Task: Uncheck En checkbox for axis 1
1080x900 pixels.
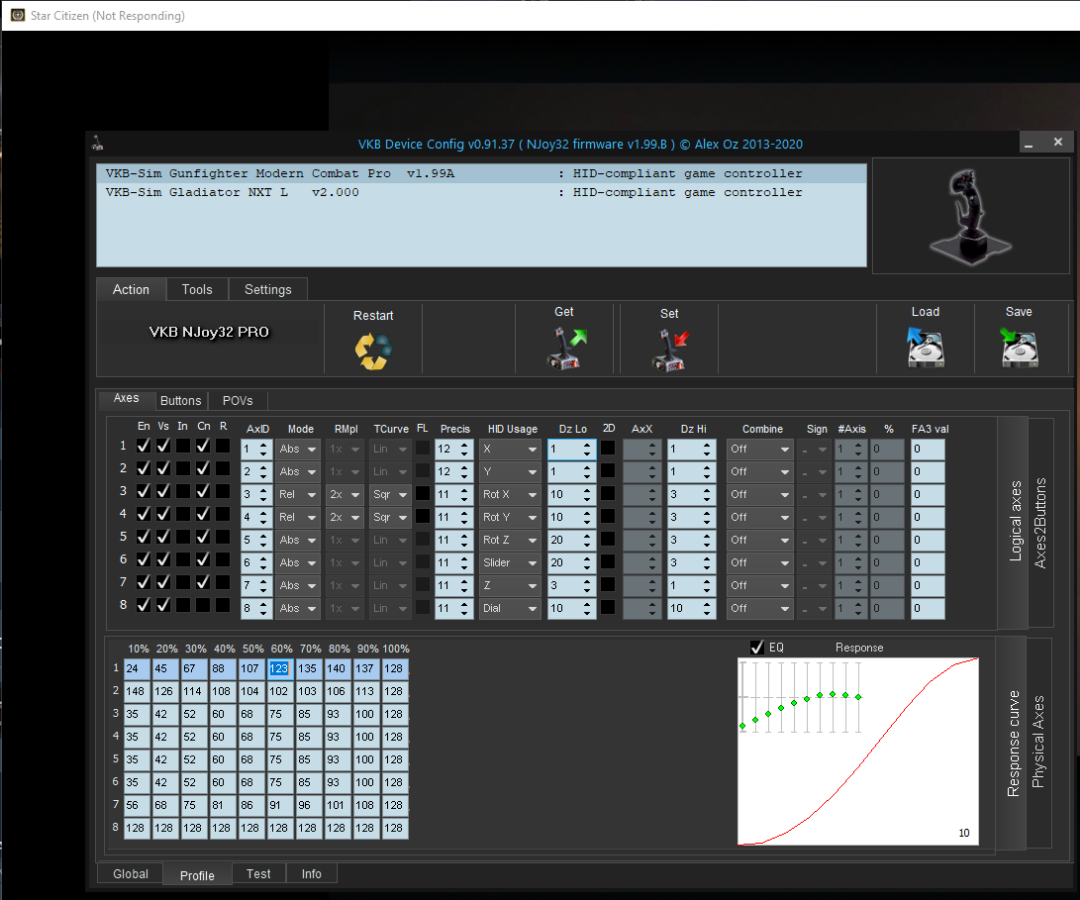Action: click(x=144, y=446)
